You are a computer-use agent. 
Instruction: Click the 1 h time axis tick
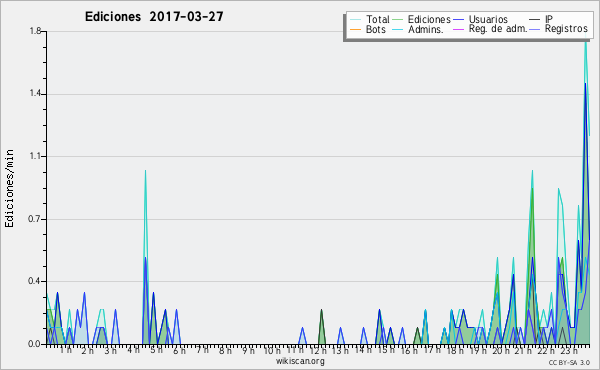point(65,350)
